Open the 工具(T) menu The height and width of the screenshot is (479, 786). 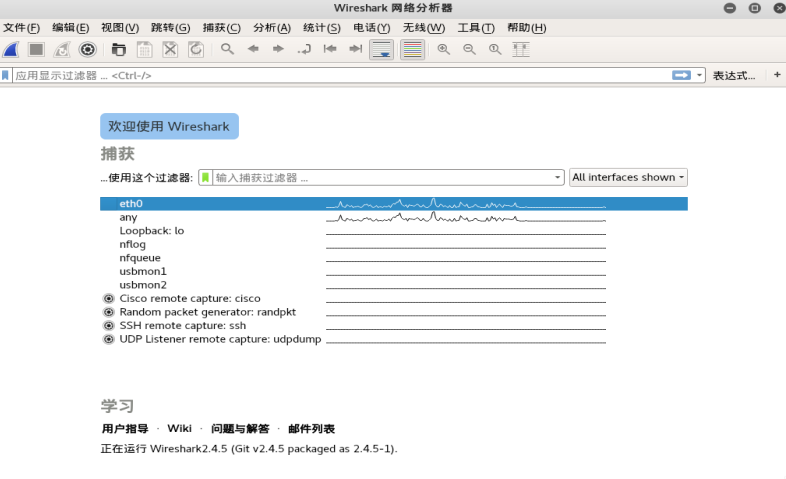(476, 28)
